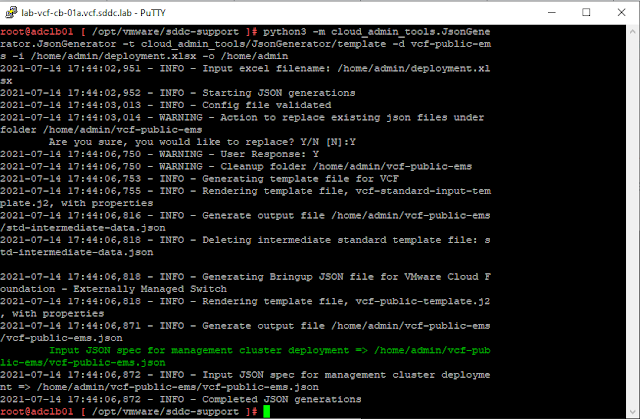Click '-i /home/admin/deployment.xlsx -o /home/admin' text
The height and width of the screenshot is (419, 640).
pyautogui.click(x=150, y=56)
